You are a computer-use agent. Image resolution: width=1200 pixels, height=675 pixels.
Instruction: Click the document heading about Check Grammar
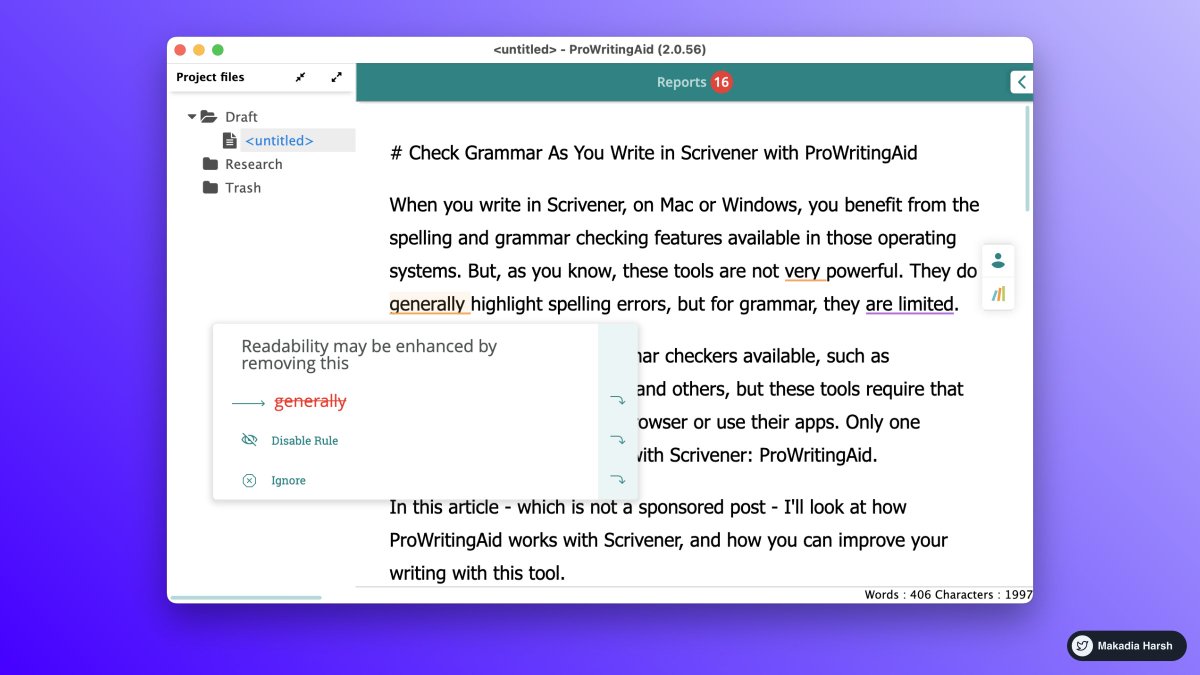tap(653, 153)
